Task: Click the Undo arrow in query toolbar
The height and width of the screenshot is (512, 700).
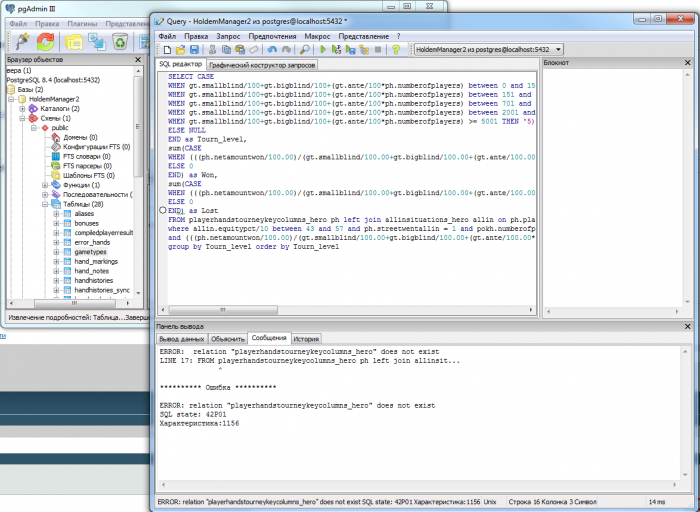Action: pyautogui.click(x=271, y=49)
